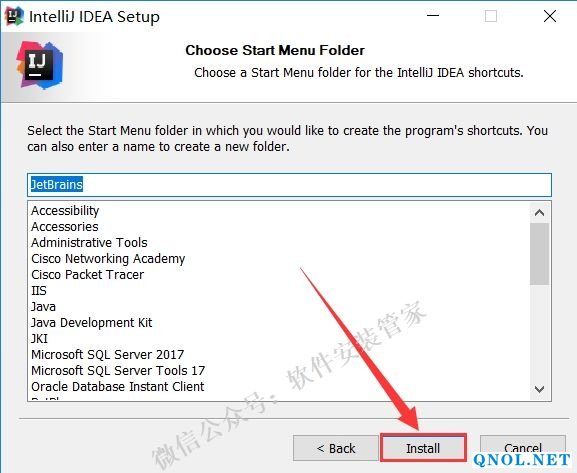
Task: Select the Accessories folder
Action: (x=65, y=226)
